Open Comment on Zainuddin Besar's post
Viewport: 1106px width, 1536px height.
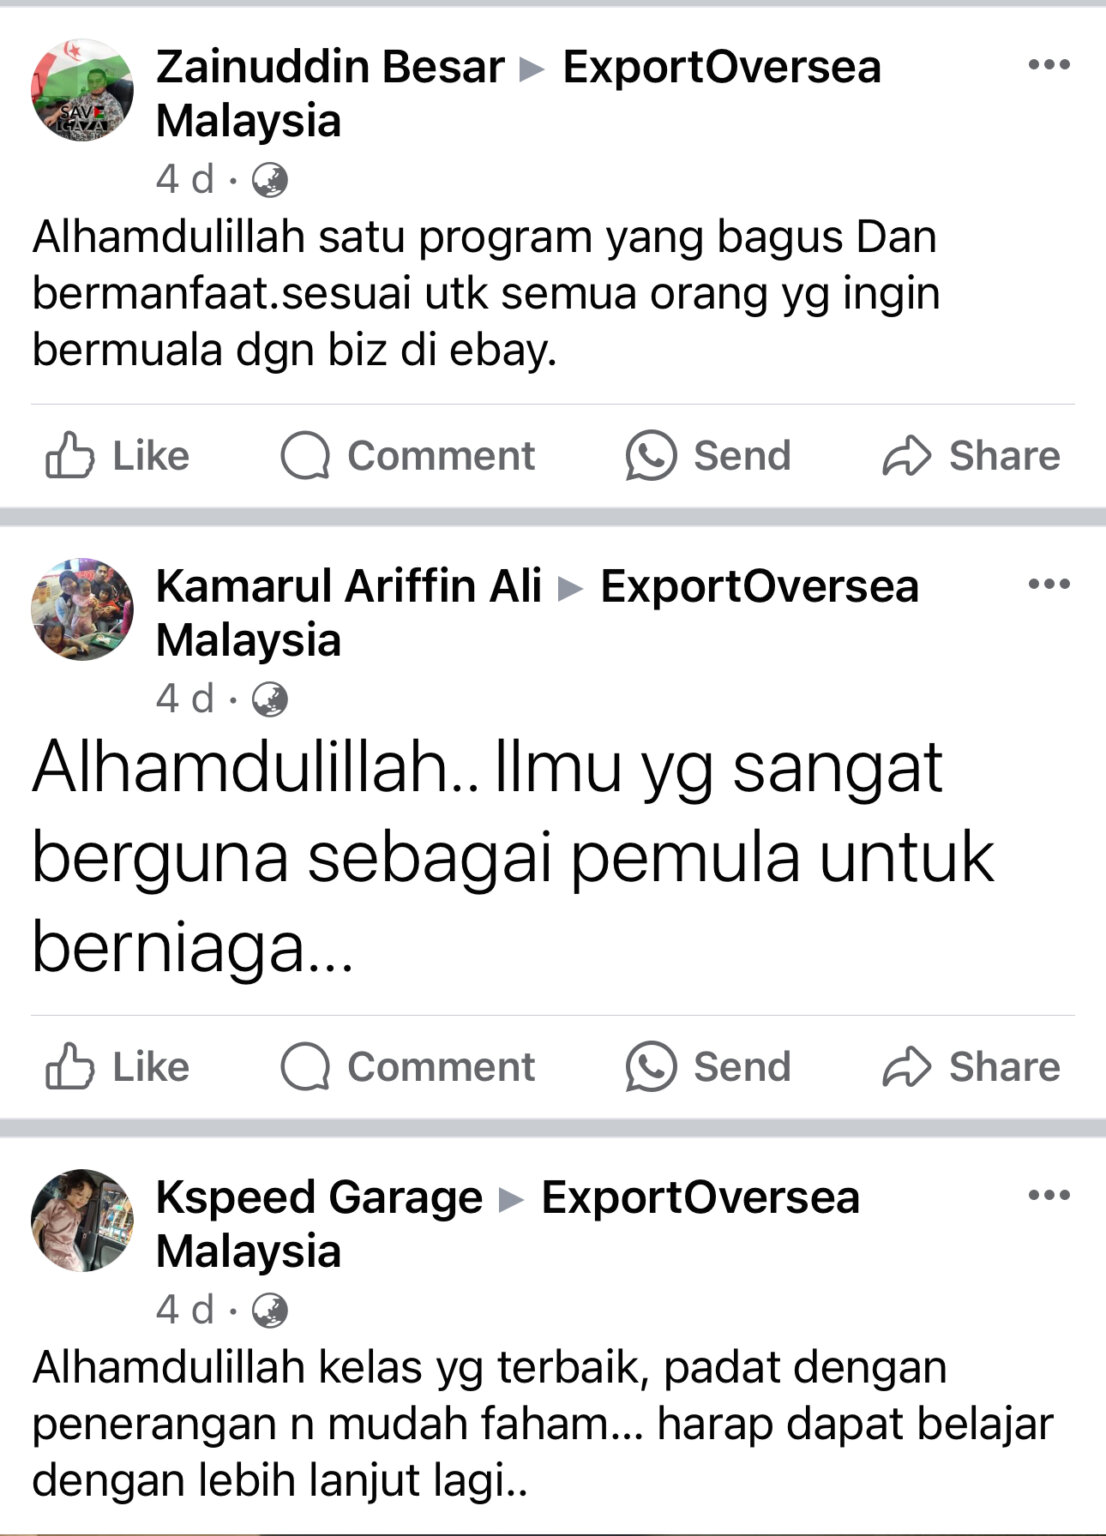coord(408,456)
